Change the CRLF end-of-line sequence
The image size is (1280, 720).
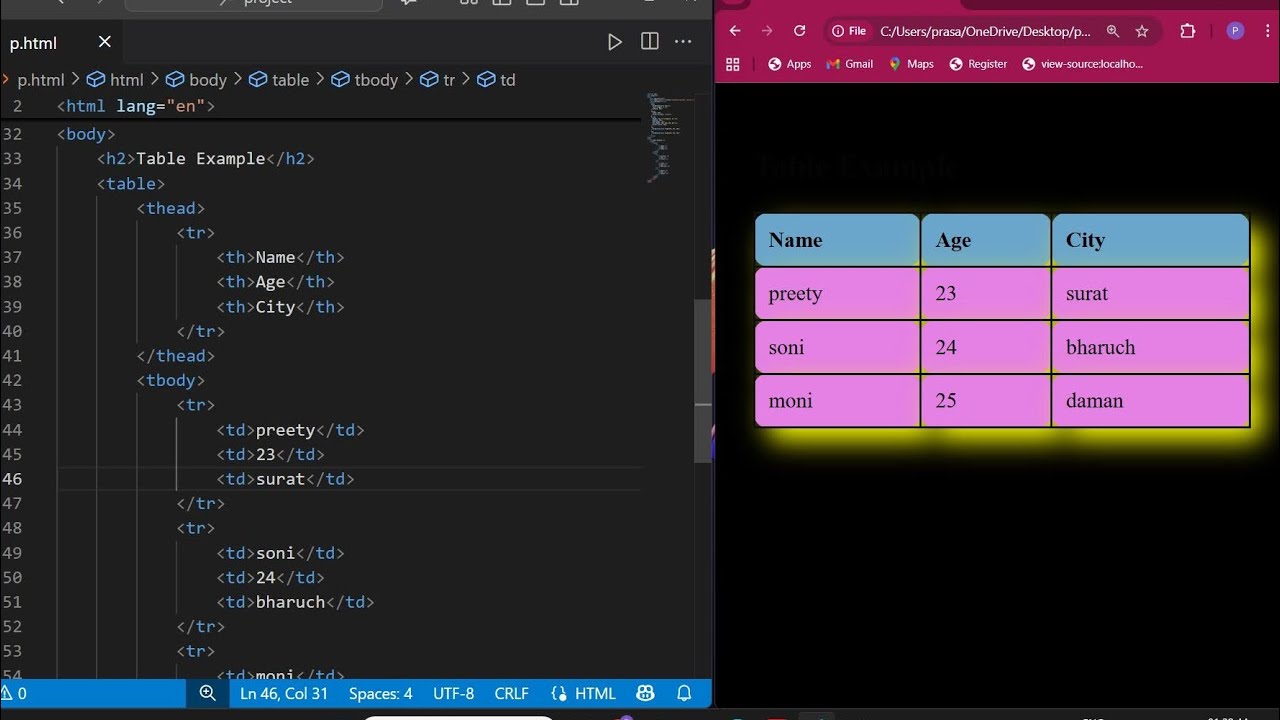click(511, 693)
